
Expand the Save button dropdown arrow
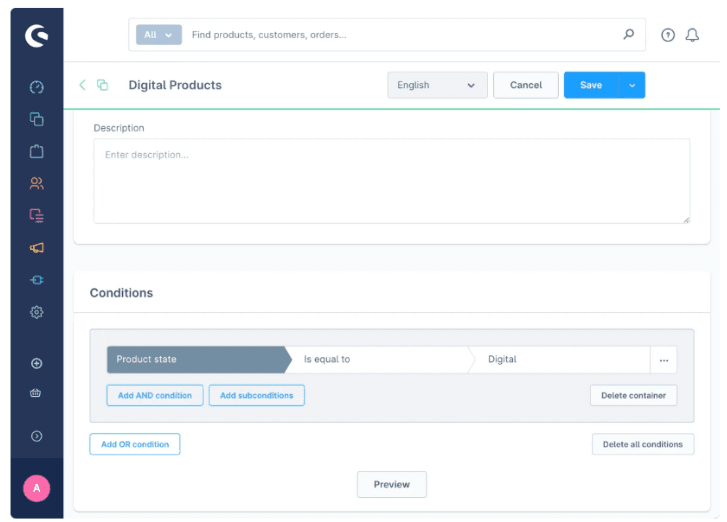click(x=632, y=85)
